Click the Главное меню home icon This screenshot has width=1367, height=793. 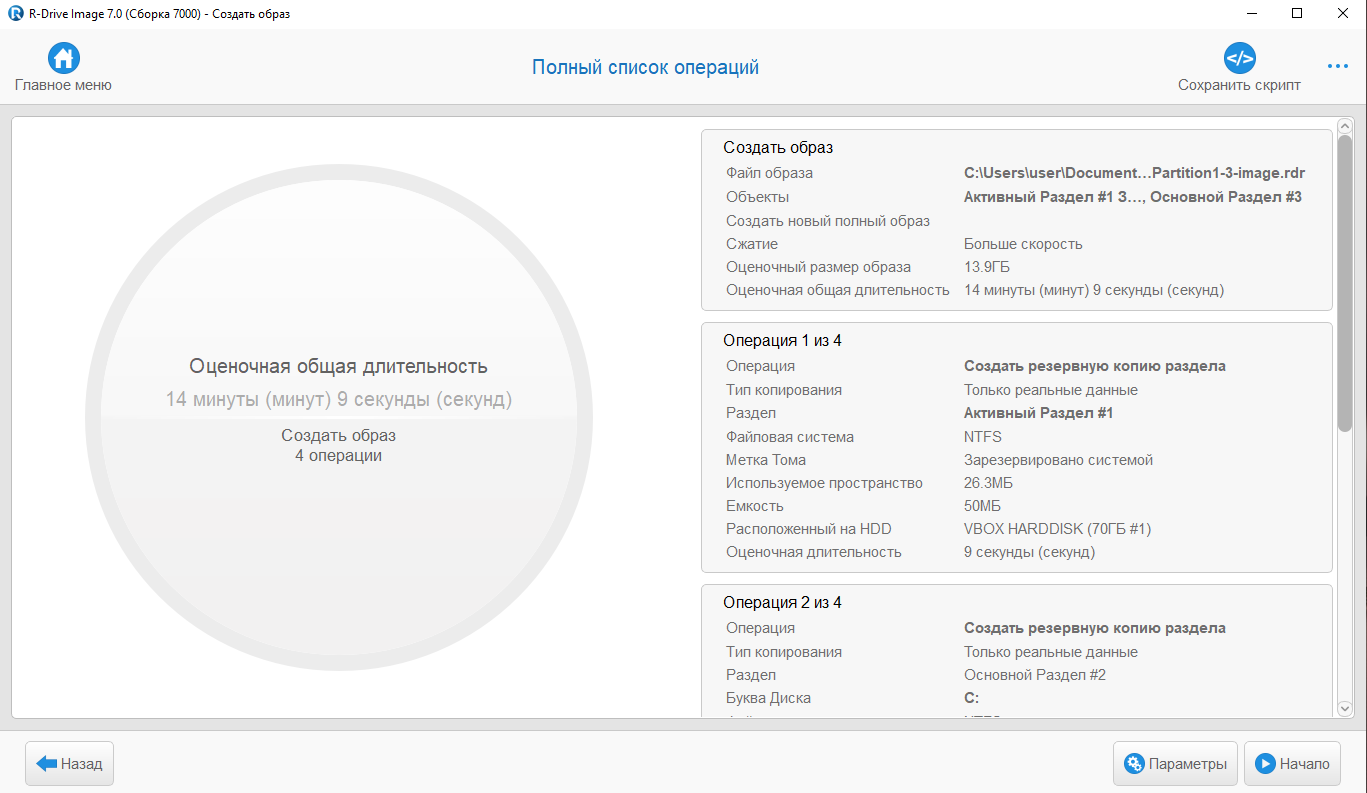pos(64,58)
